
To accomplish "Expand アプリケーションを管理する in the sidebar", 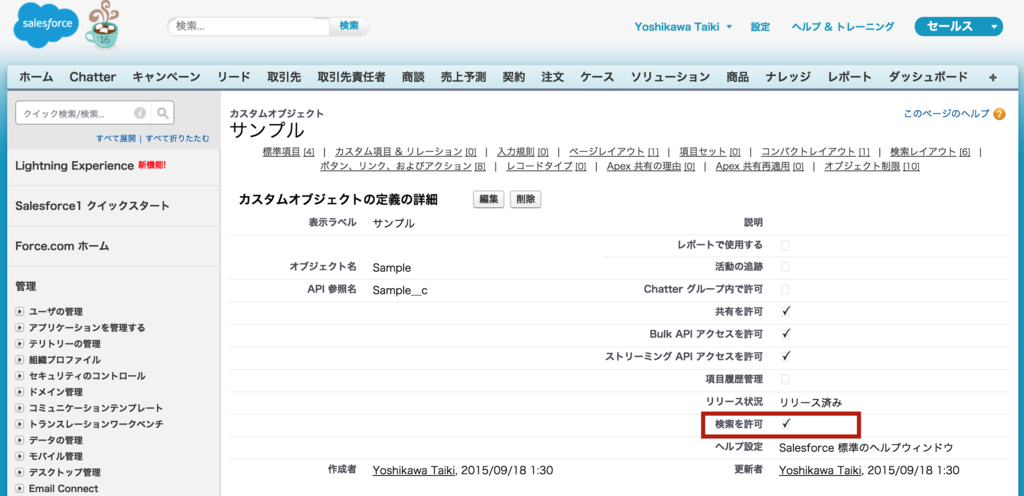I will coord(20,328).
